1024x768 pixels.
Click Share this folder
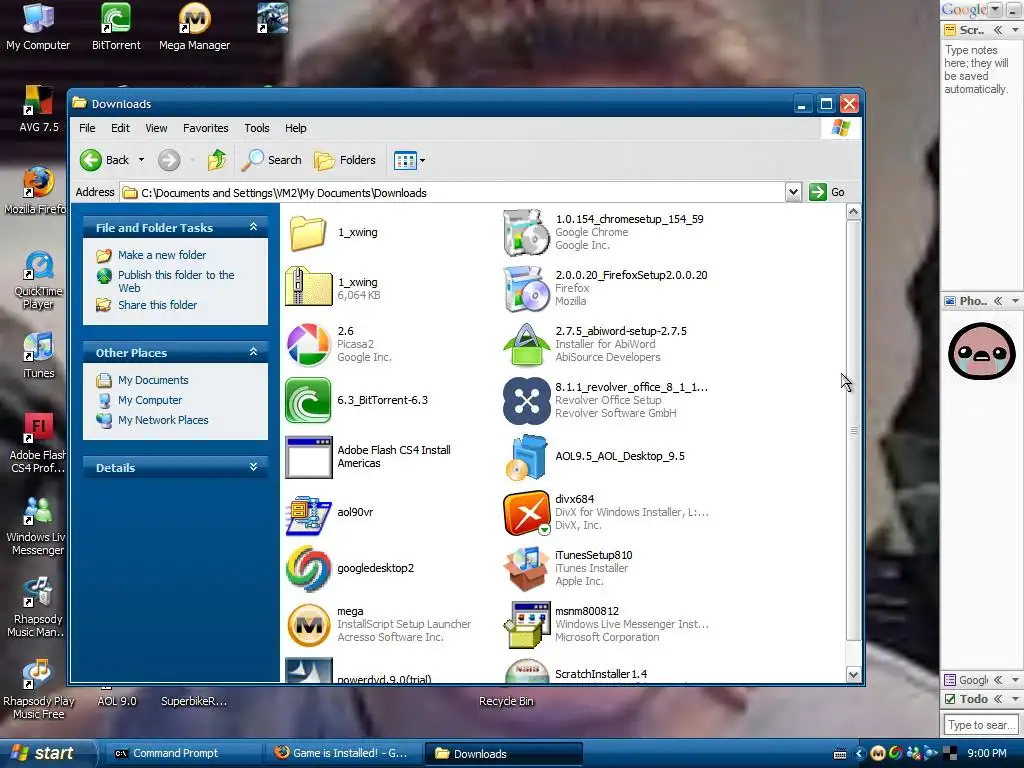click(x=157, y=305)
